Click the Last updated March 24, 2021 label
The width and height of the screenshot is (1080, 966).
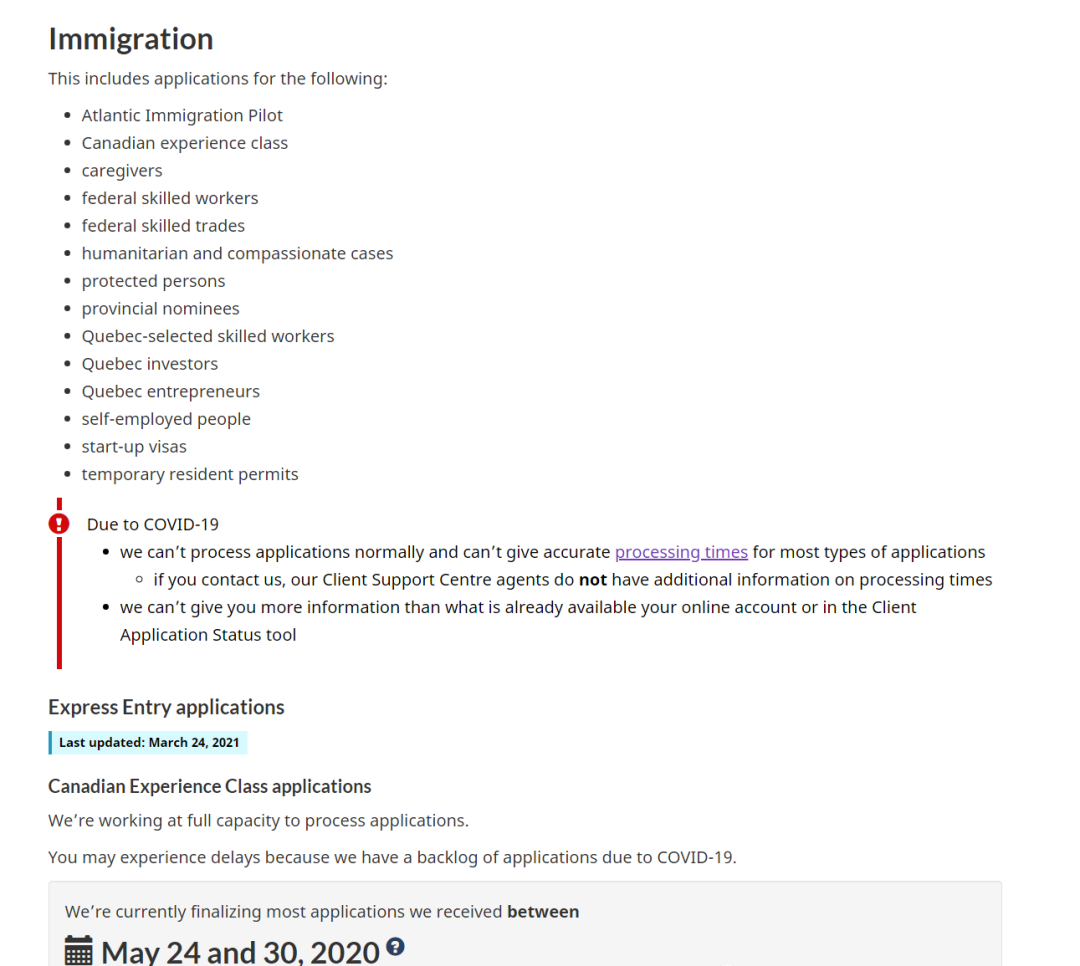[x=148, y=743]
